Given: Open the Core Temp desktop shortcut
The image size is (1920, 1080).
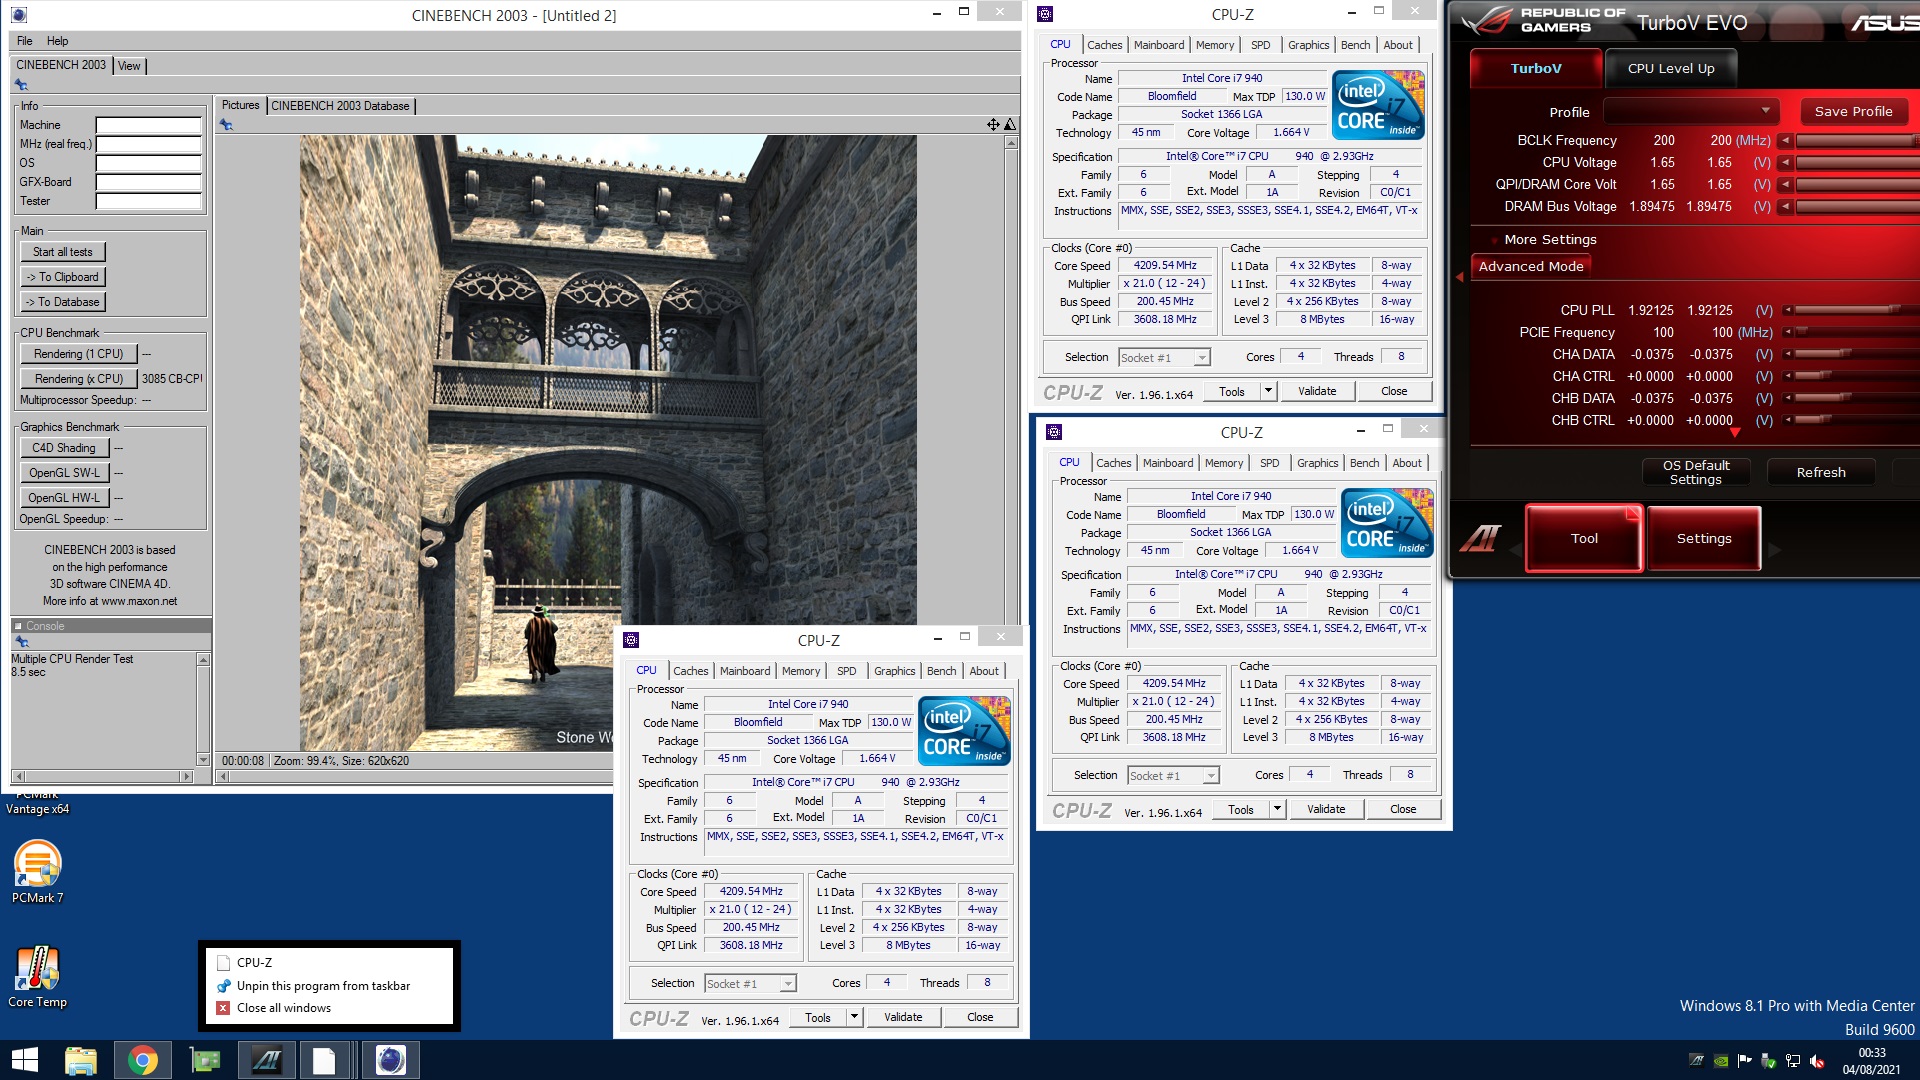Looking at the screenshot, I should pyautogui.click(x=38, y=977).
